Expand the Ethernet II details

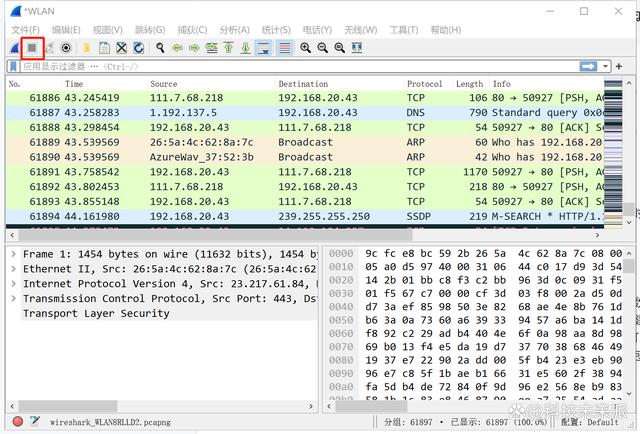[x=12, y=269]
